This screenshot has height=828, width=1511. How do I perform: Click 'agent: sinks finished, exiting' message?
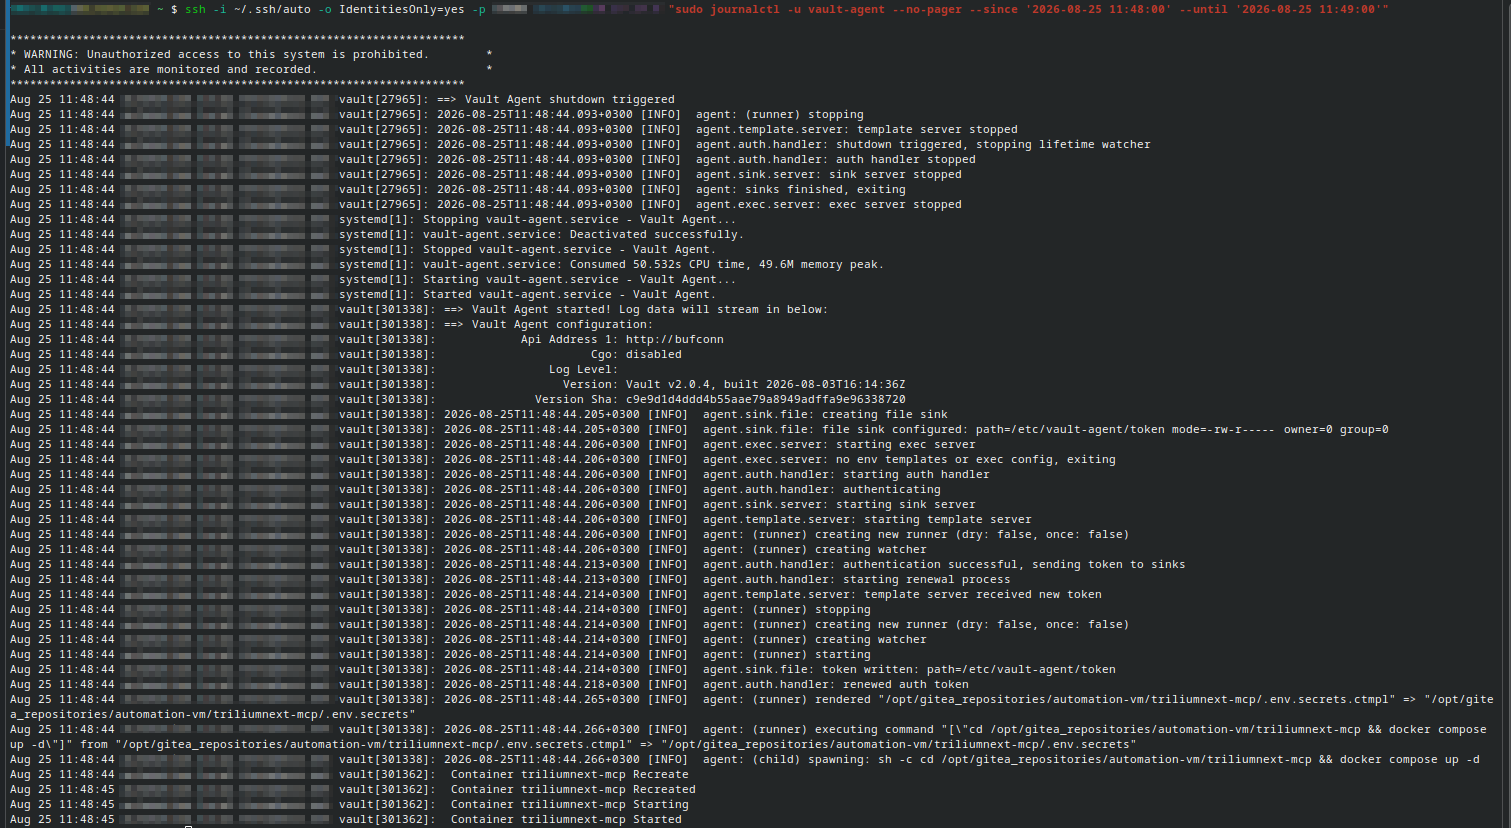pos(801,189)
